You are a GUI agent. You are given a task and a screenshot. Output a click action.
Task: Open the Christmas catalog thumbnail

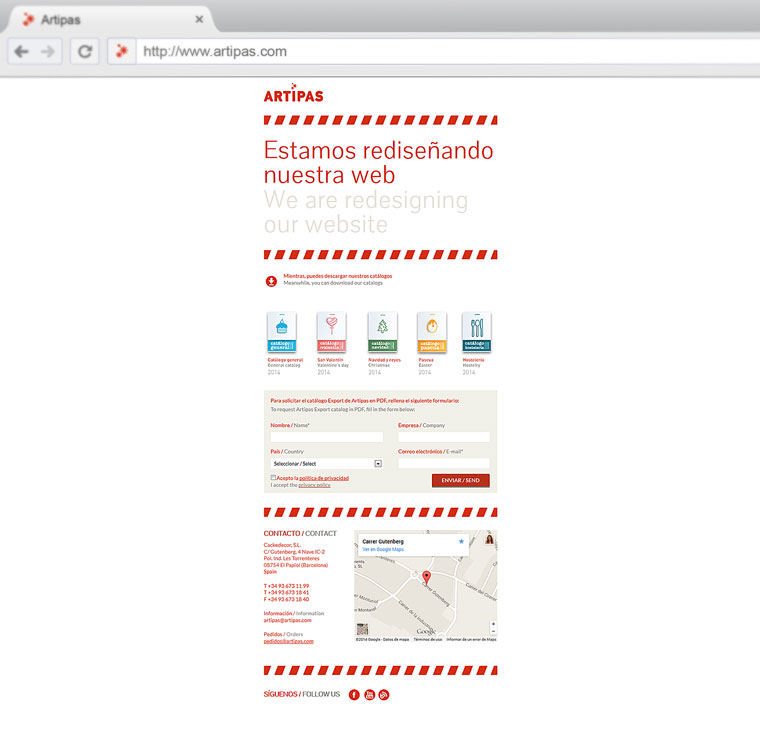(x=382, y=332)
